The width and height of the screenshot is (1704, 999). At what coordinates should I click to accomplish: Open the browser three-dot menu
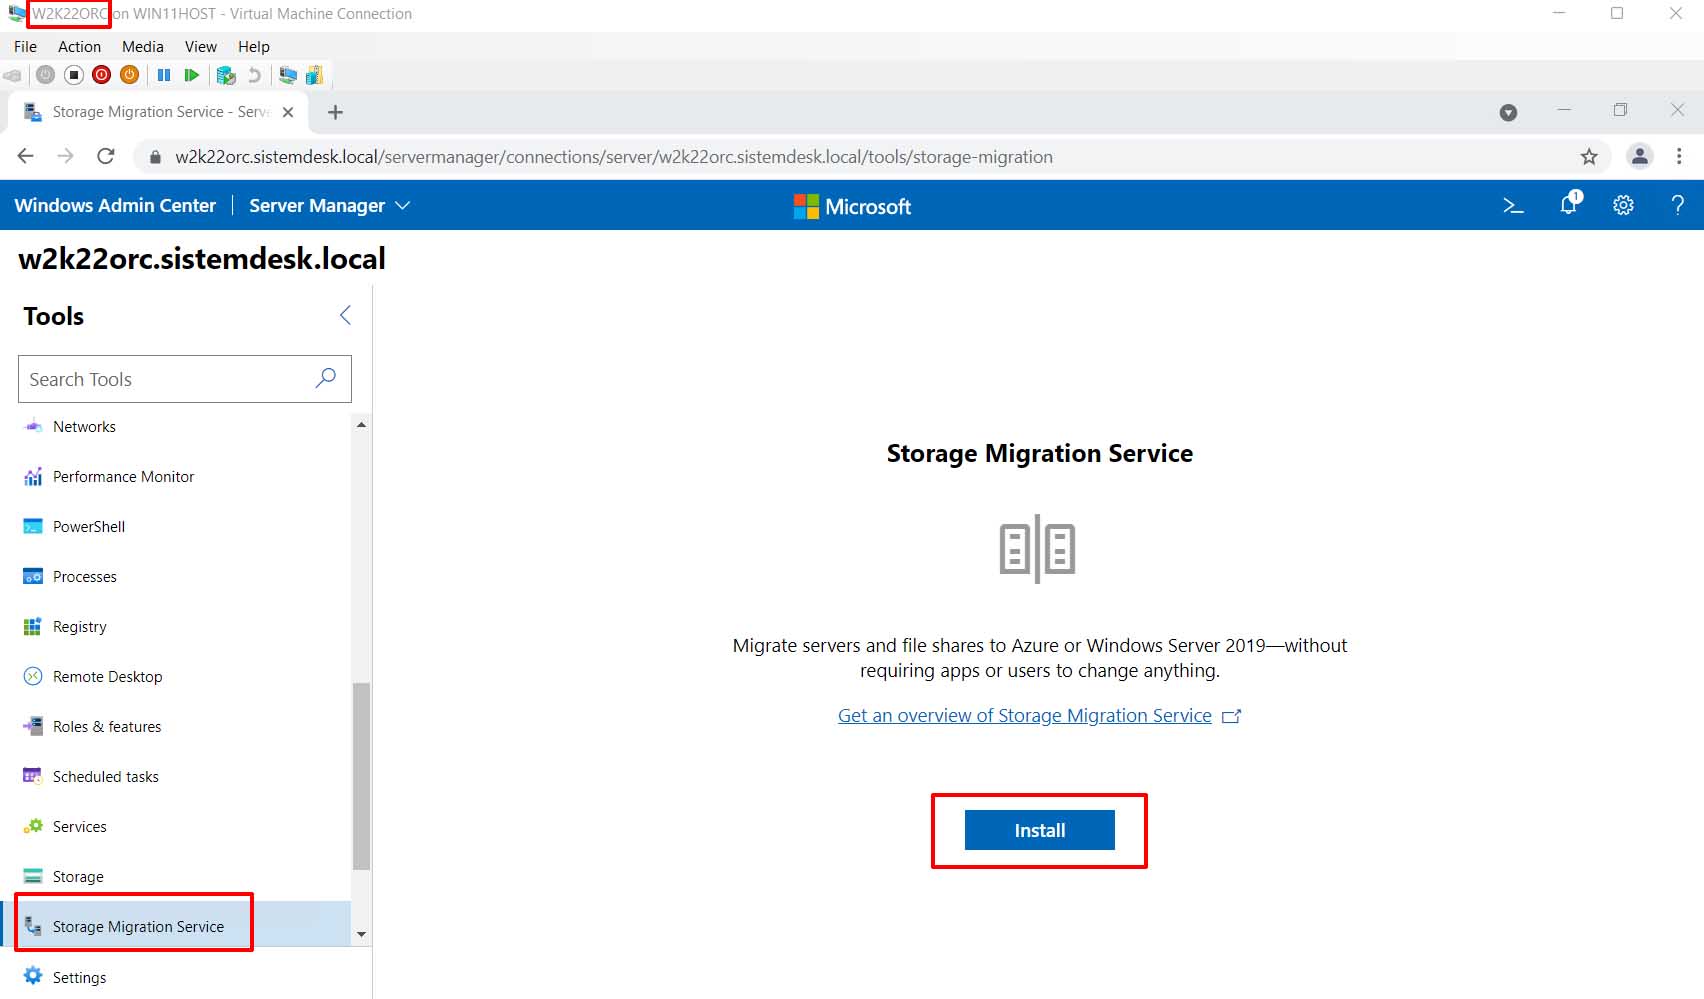point(1679,156)
